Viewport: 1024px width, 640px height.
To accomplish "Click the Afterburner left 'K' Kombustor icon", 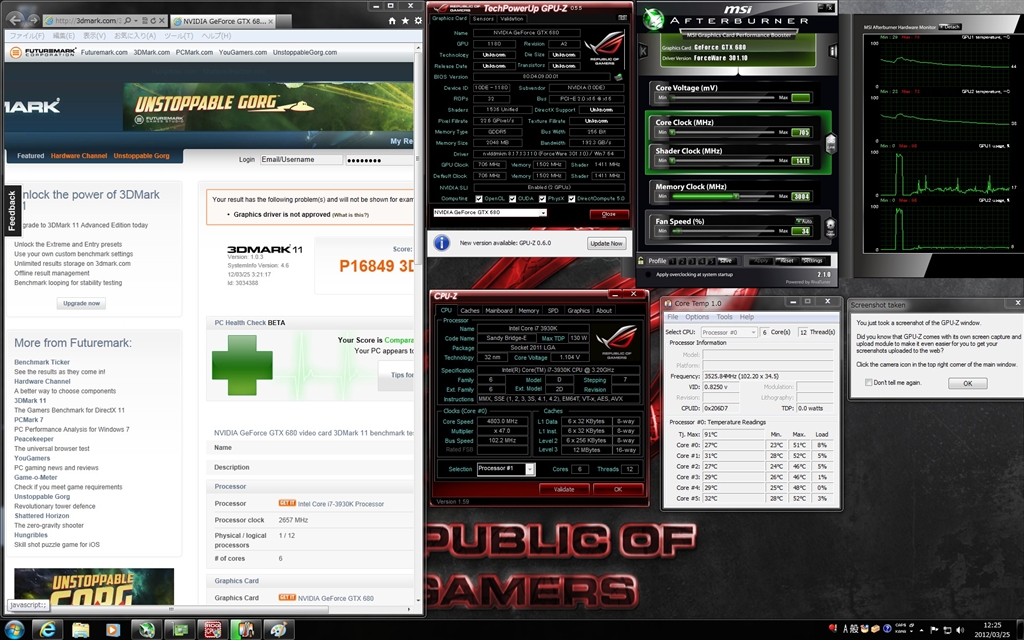I will [643, 51].
